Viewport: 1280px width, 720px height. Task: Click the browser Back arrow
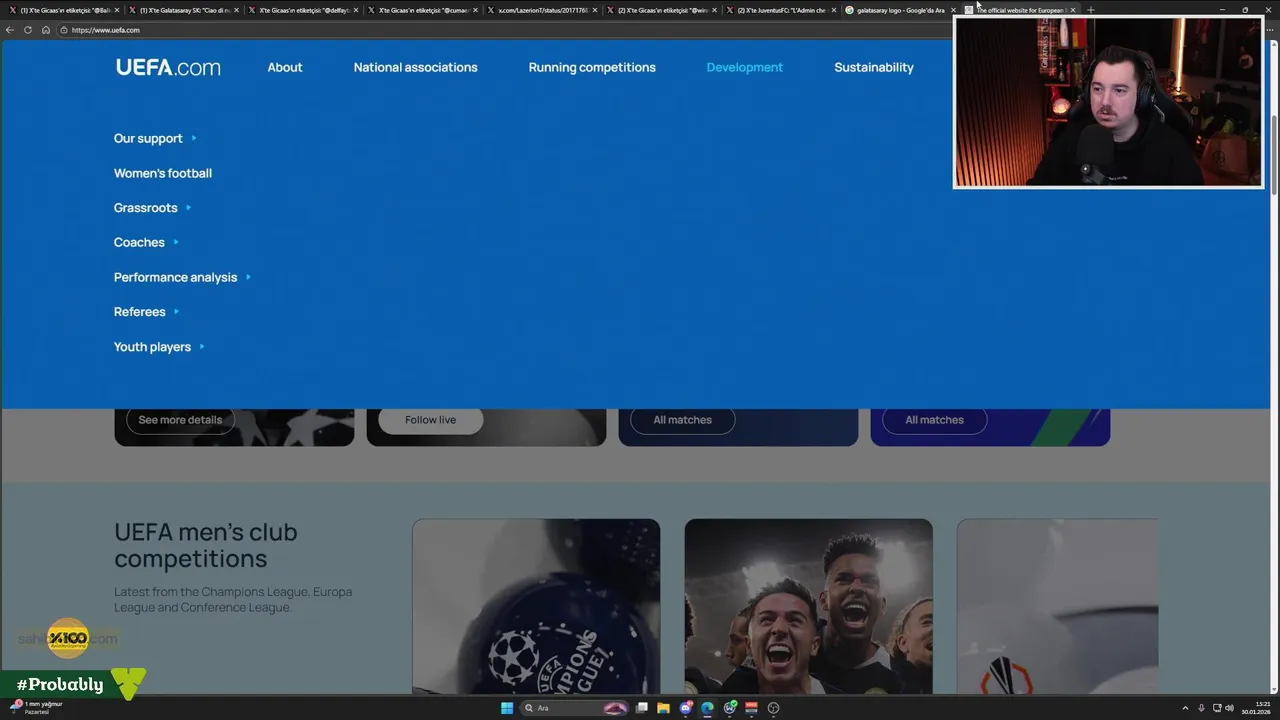click(10, 30)
